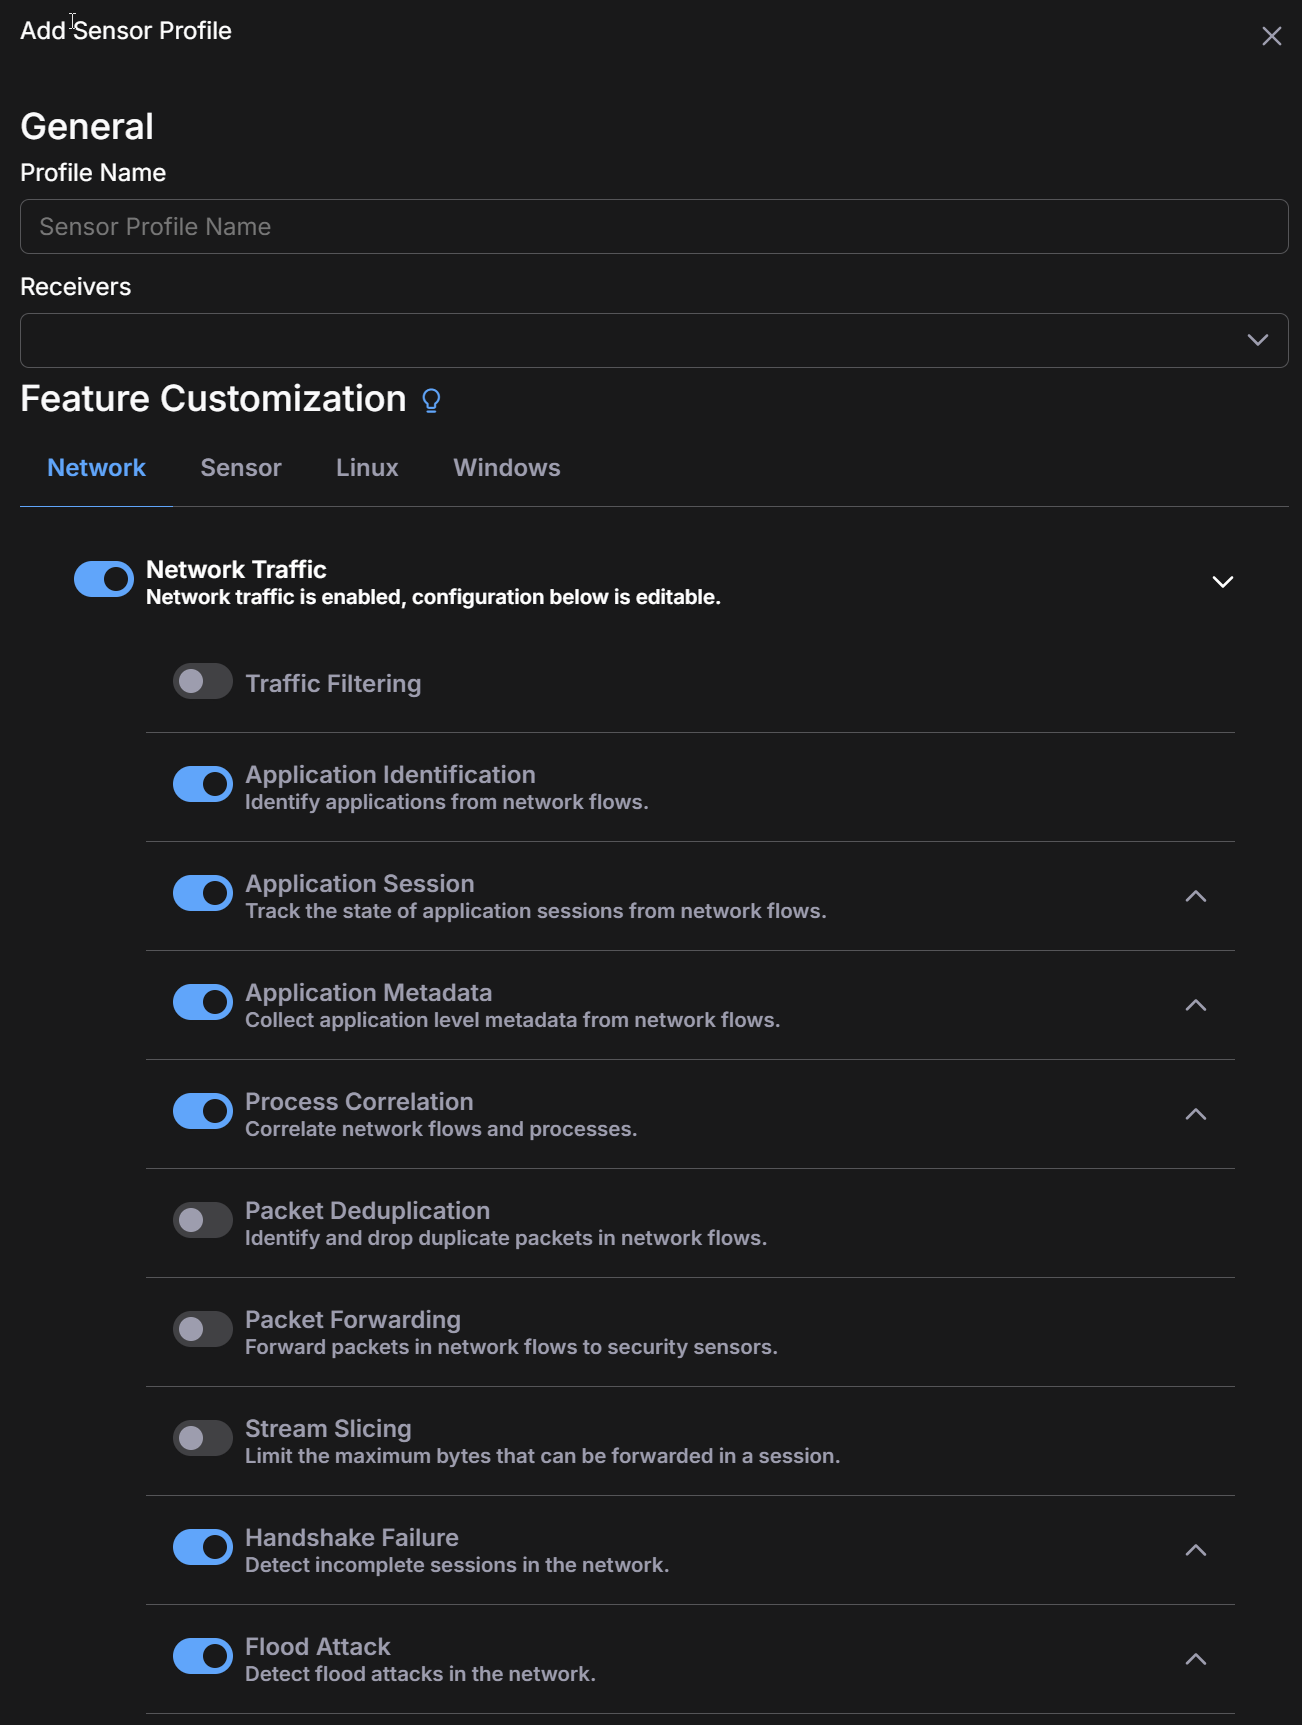Expand Process Correlation chevron
Screen dimensions: 1302x1725
click(1195, 1114)
